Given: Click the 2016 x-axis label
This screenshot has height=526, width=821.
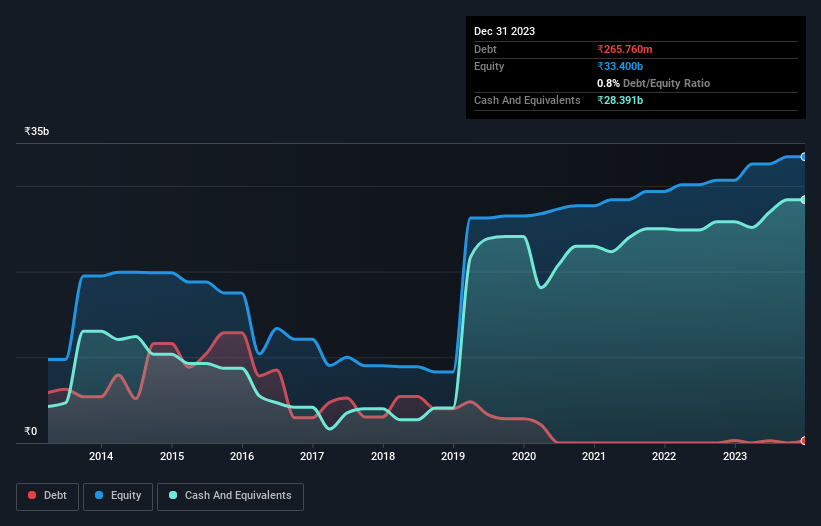Looking at the screenshot, I should (242, 456).
